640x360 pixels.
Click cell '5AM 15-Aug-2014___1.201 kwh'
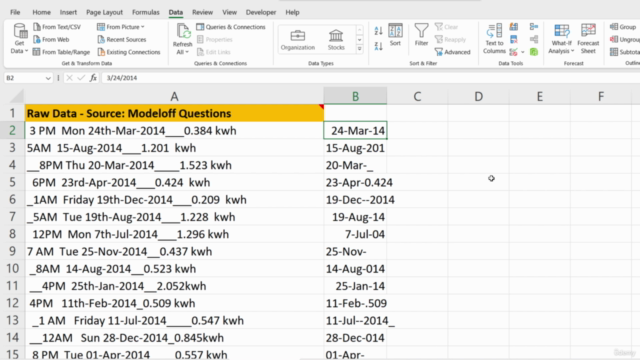(x=174, y=148)
